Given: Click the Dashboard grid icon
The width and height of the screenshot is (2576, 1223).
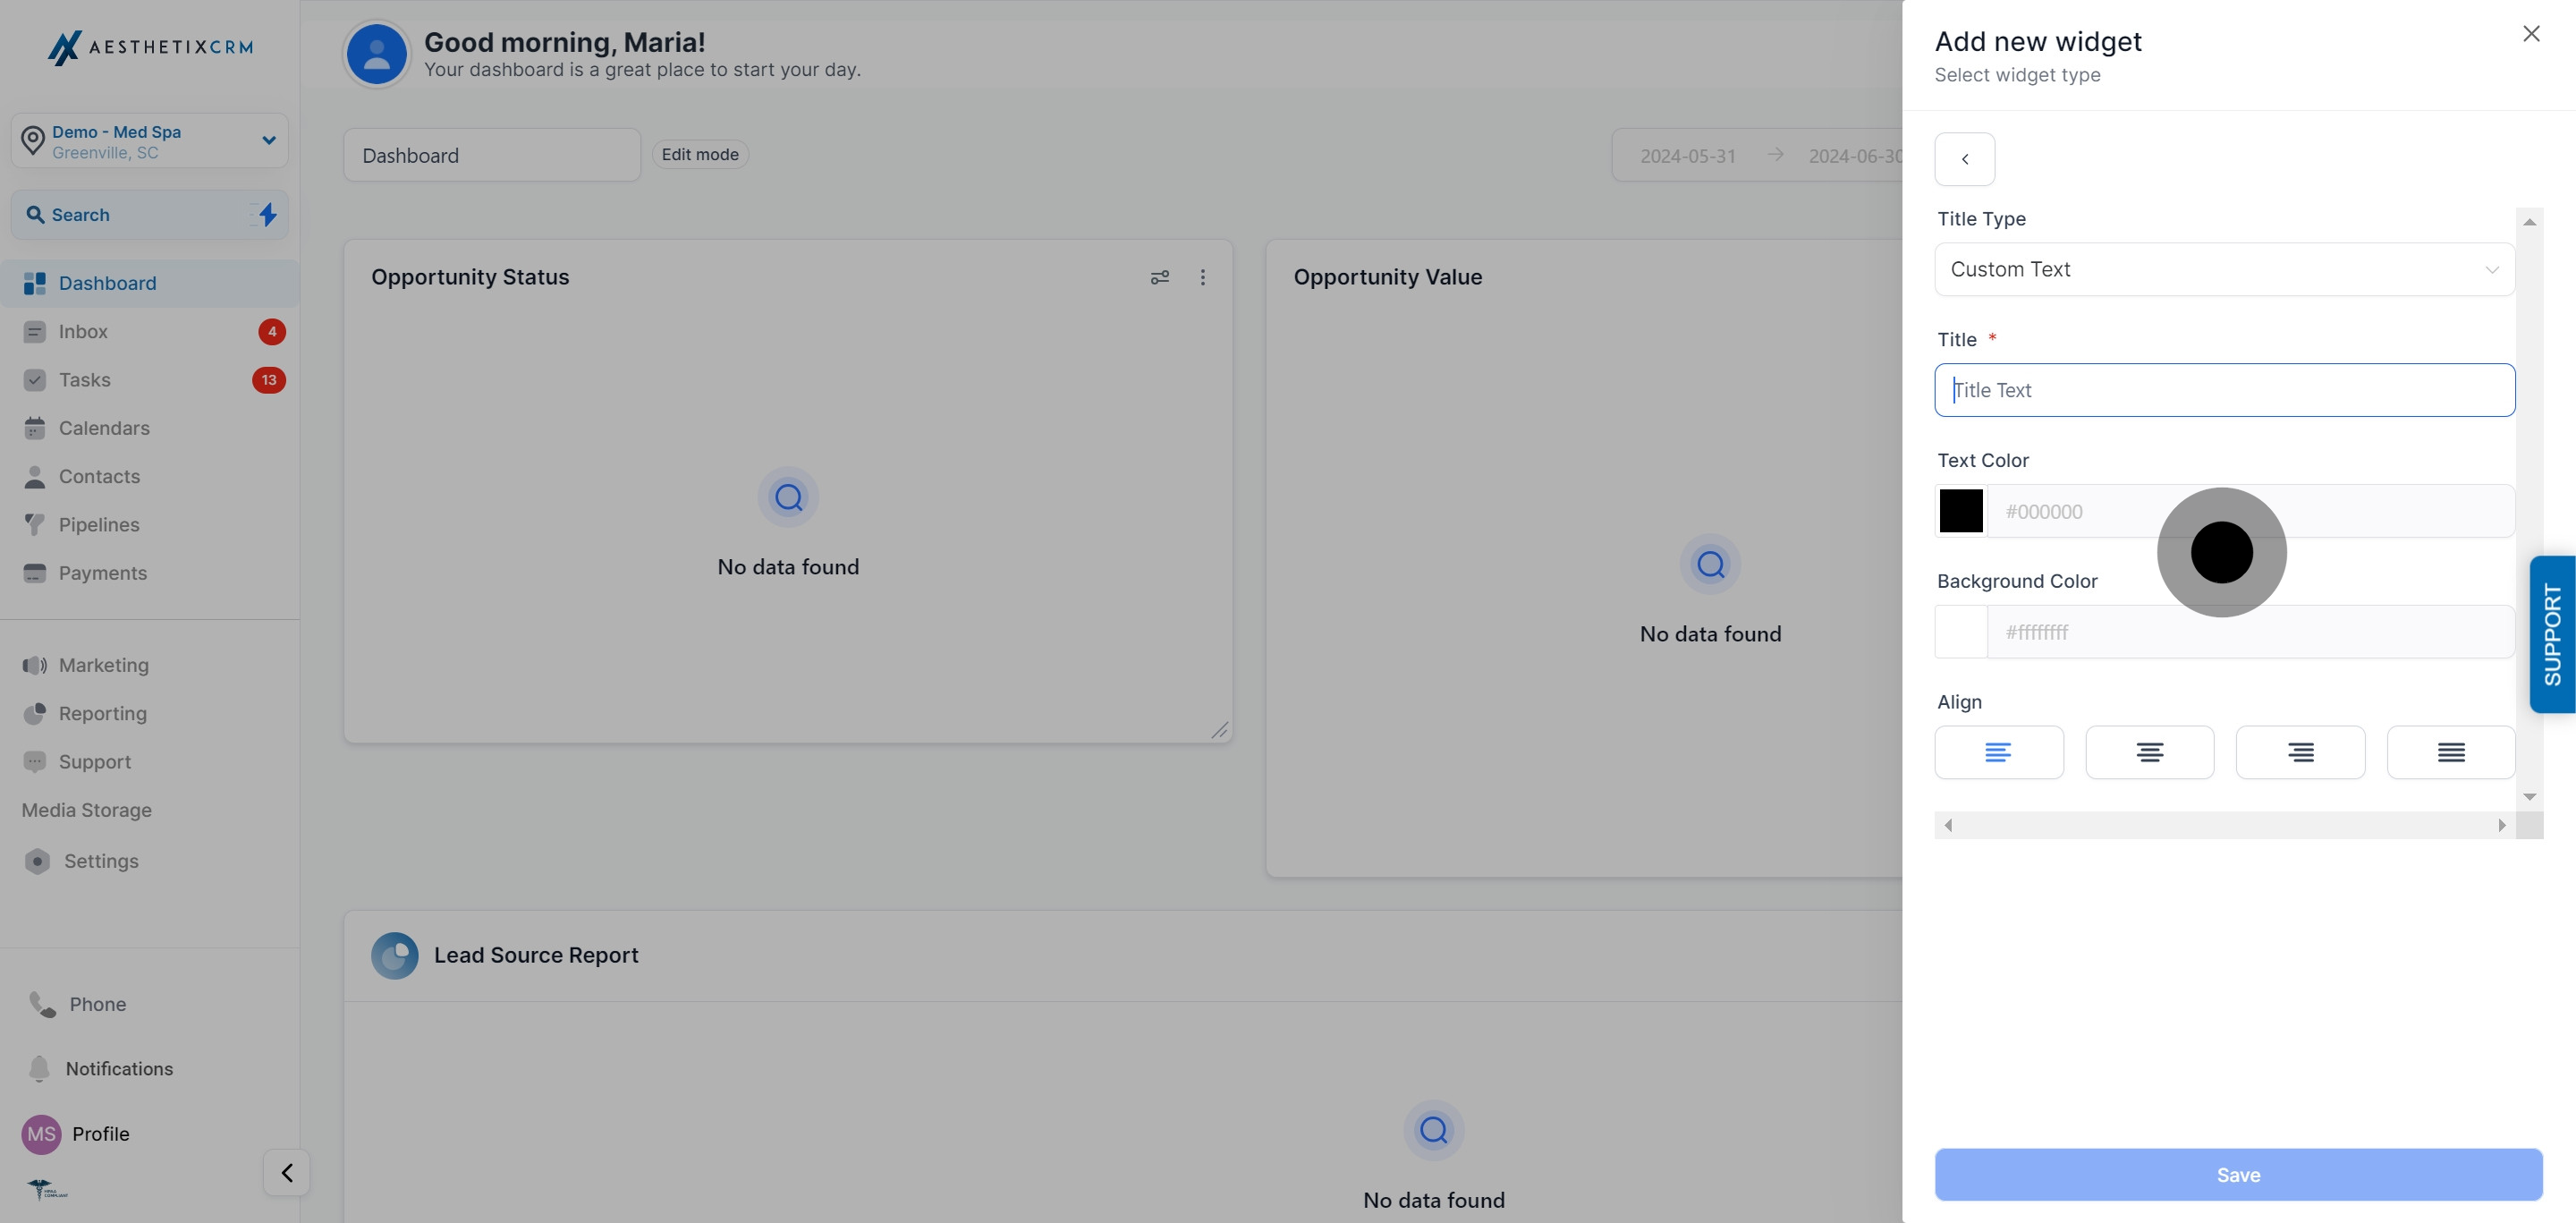Looking at the screenshot, I should point(35,283).
